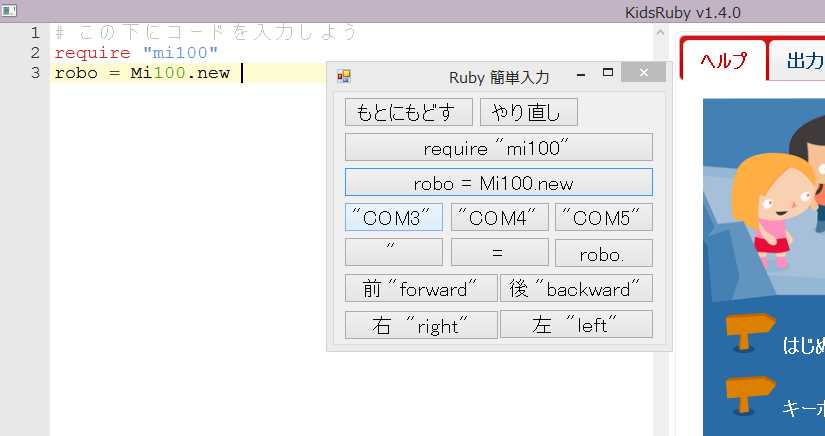Click the やり直し redo button

pos(528,112)
